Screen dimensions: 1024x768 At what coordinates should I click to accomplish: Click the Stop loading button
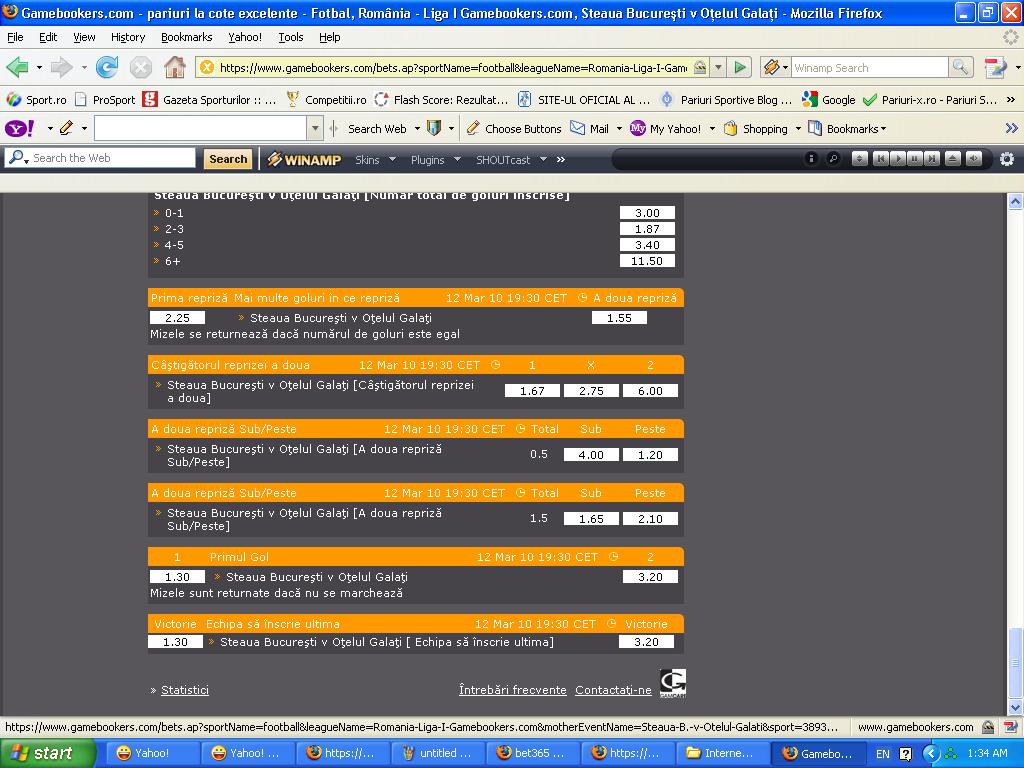140,67
